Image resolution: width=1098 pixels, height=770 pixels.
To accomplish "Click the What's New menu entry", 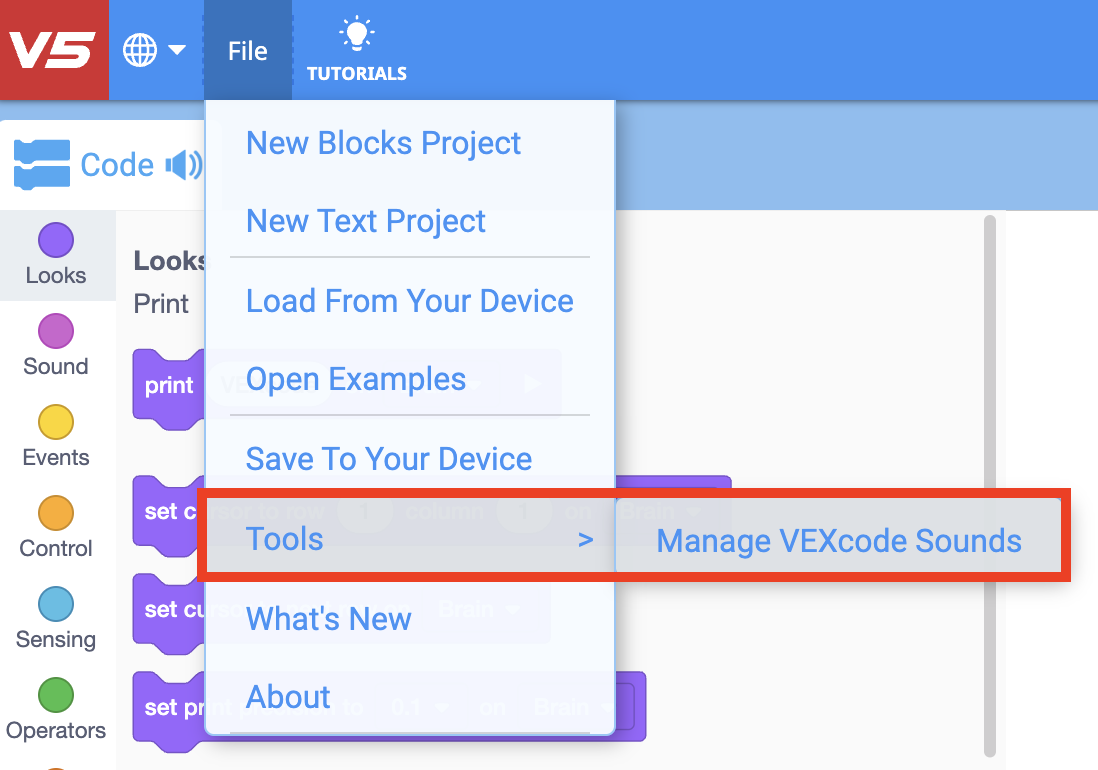I will click(x=328, y=619).
